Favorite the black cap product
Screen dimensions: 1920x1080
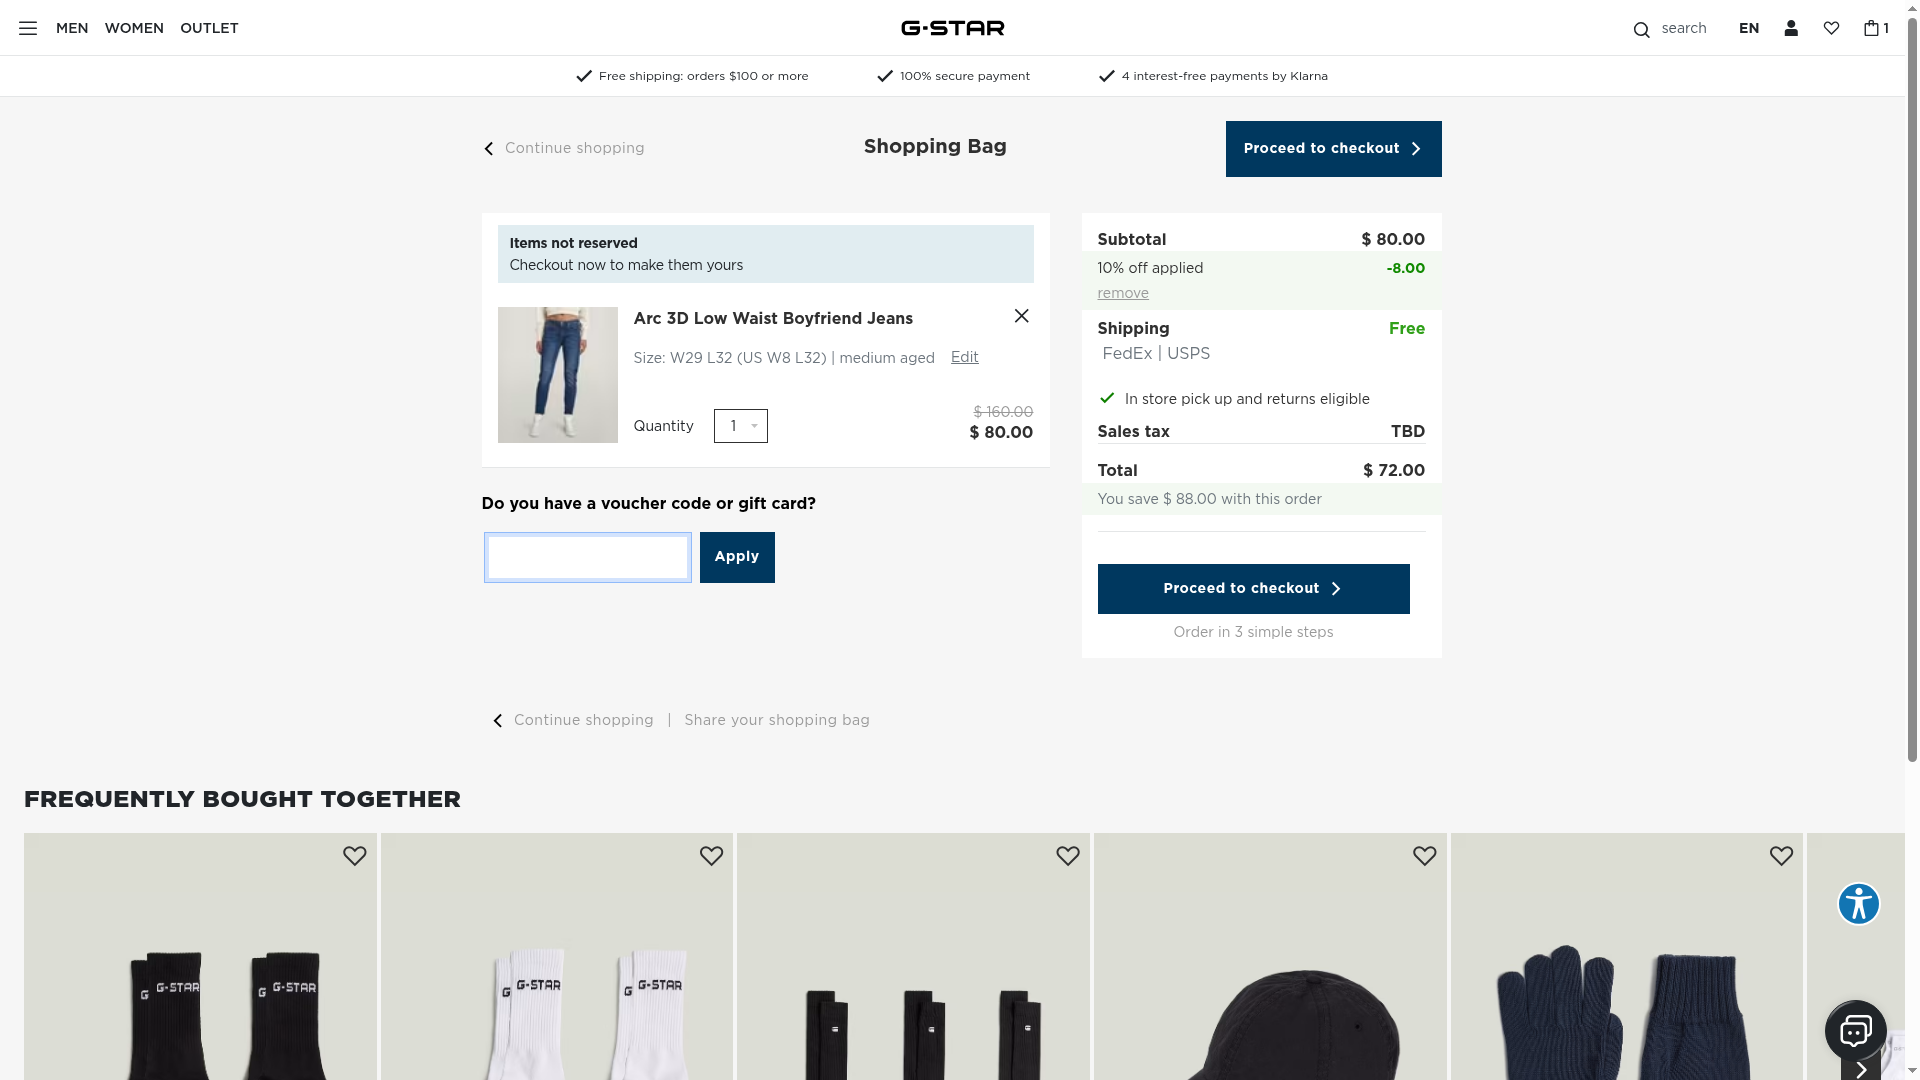[1424, 856]
